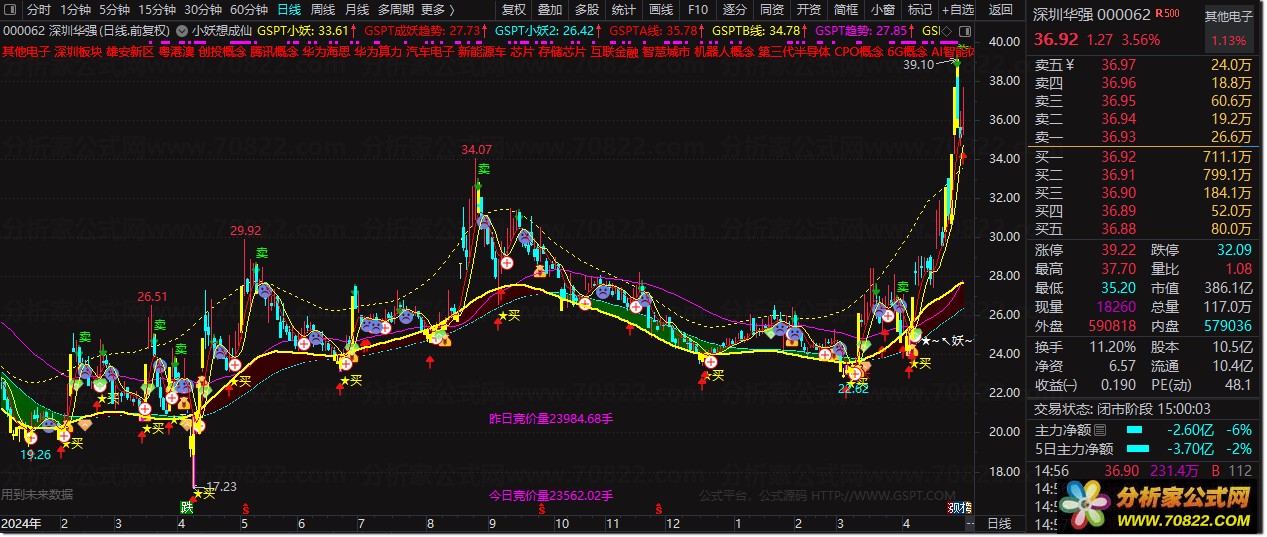This screenshot has width=1267, height=537.
Task: Click the +自选 add to watchlist button
Action: click(x=958, y=10)
